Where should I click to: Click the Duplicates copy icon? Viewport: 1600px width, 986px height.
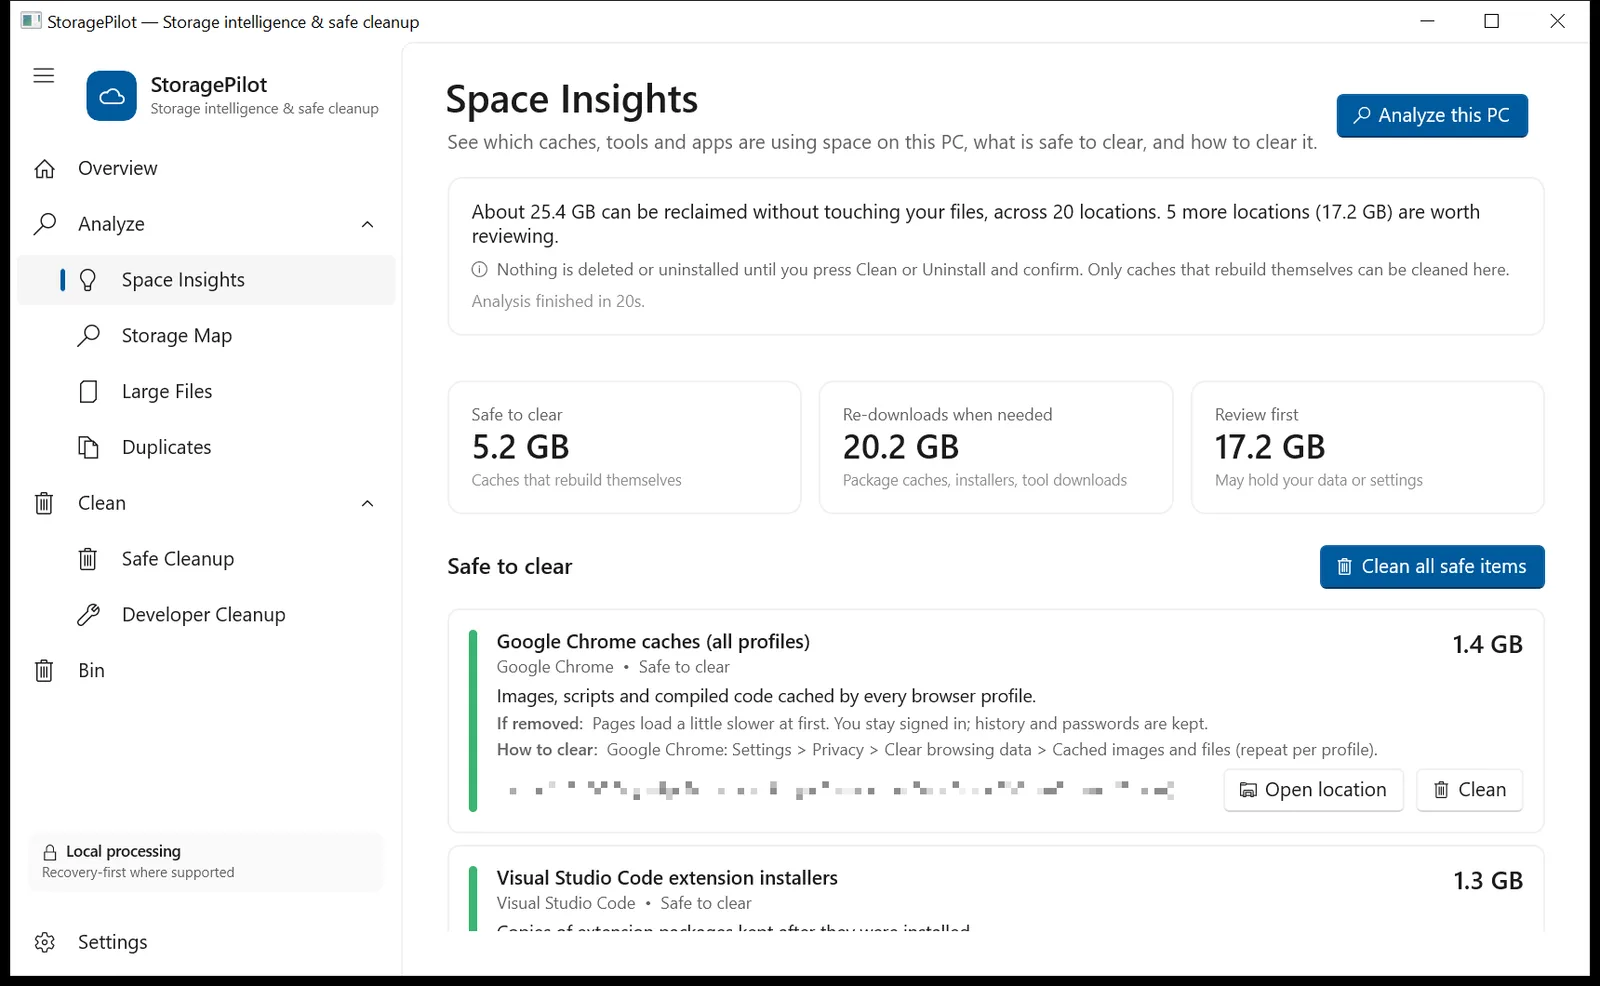click(x=88, y=447)
